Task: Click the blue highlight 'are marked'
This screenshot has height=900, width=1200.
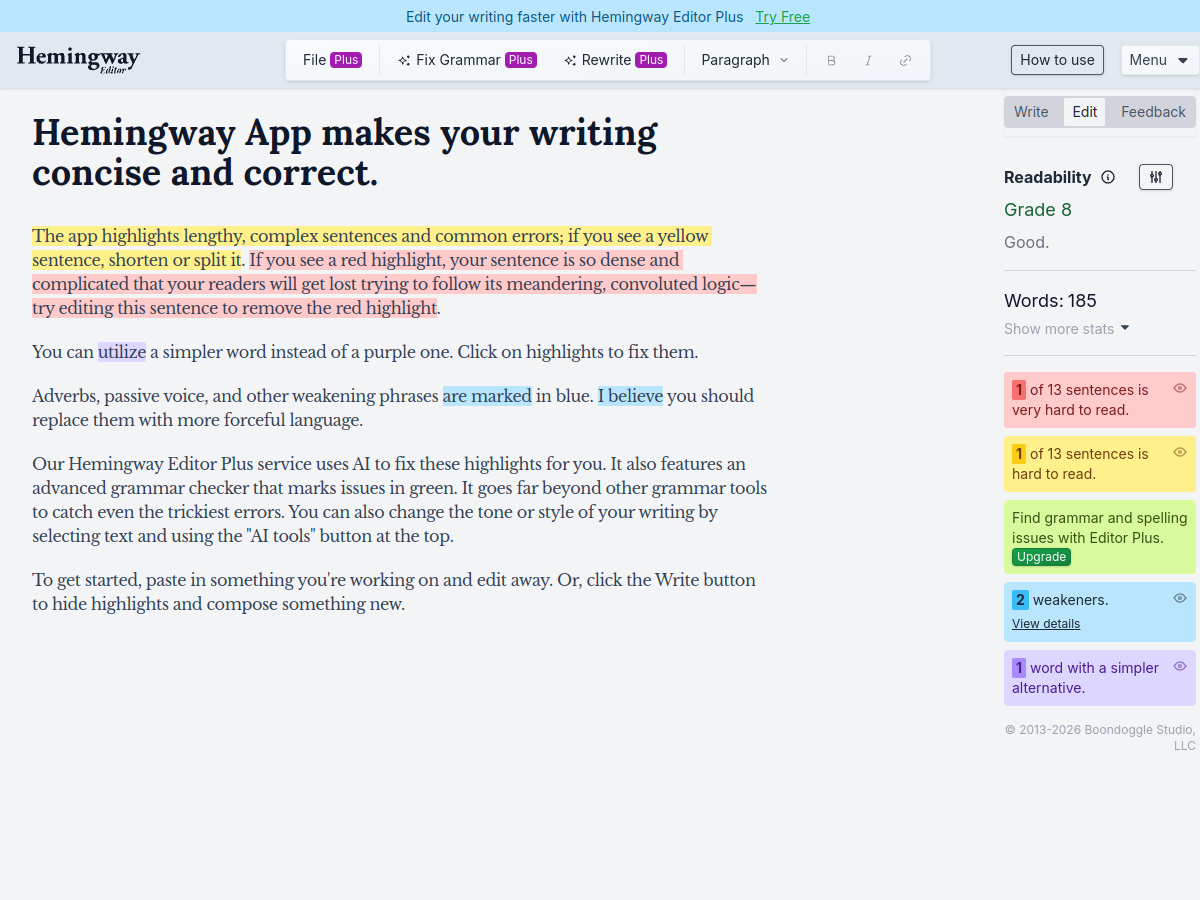Action: pyautogui.click(x=487, y=396)
